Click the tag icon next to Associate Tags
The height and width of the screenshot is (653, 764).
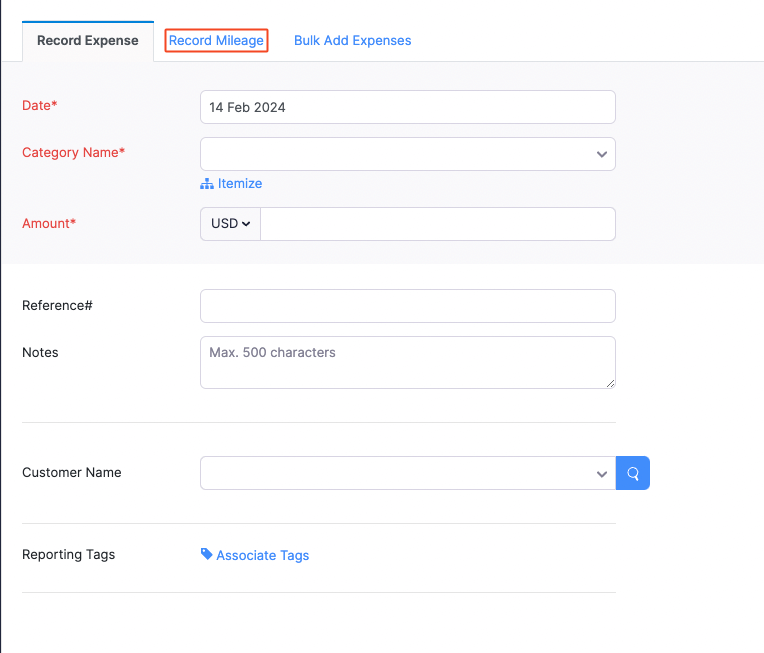click(x=206, y=554)
